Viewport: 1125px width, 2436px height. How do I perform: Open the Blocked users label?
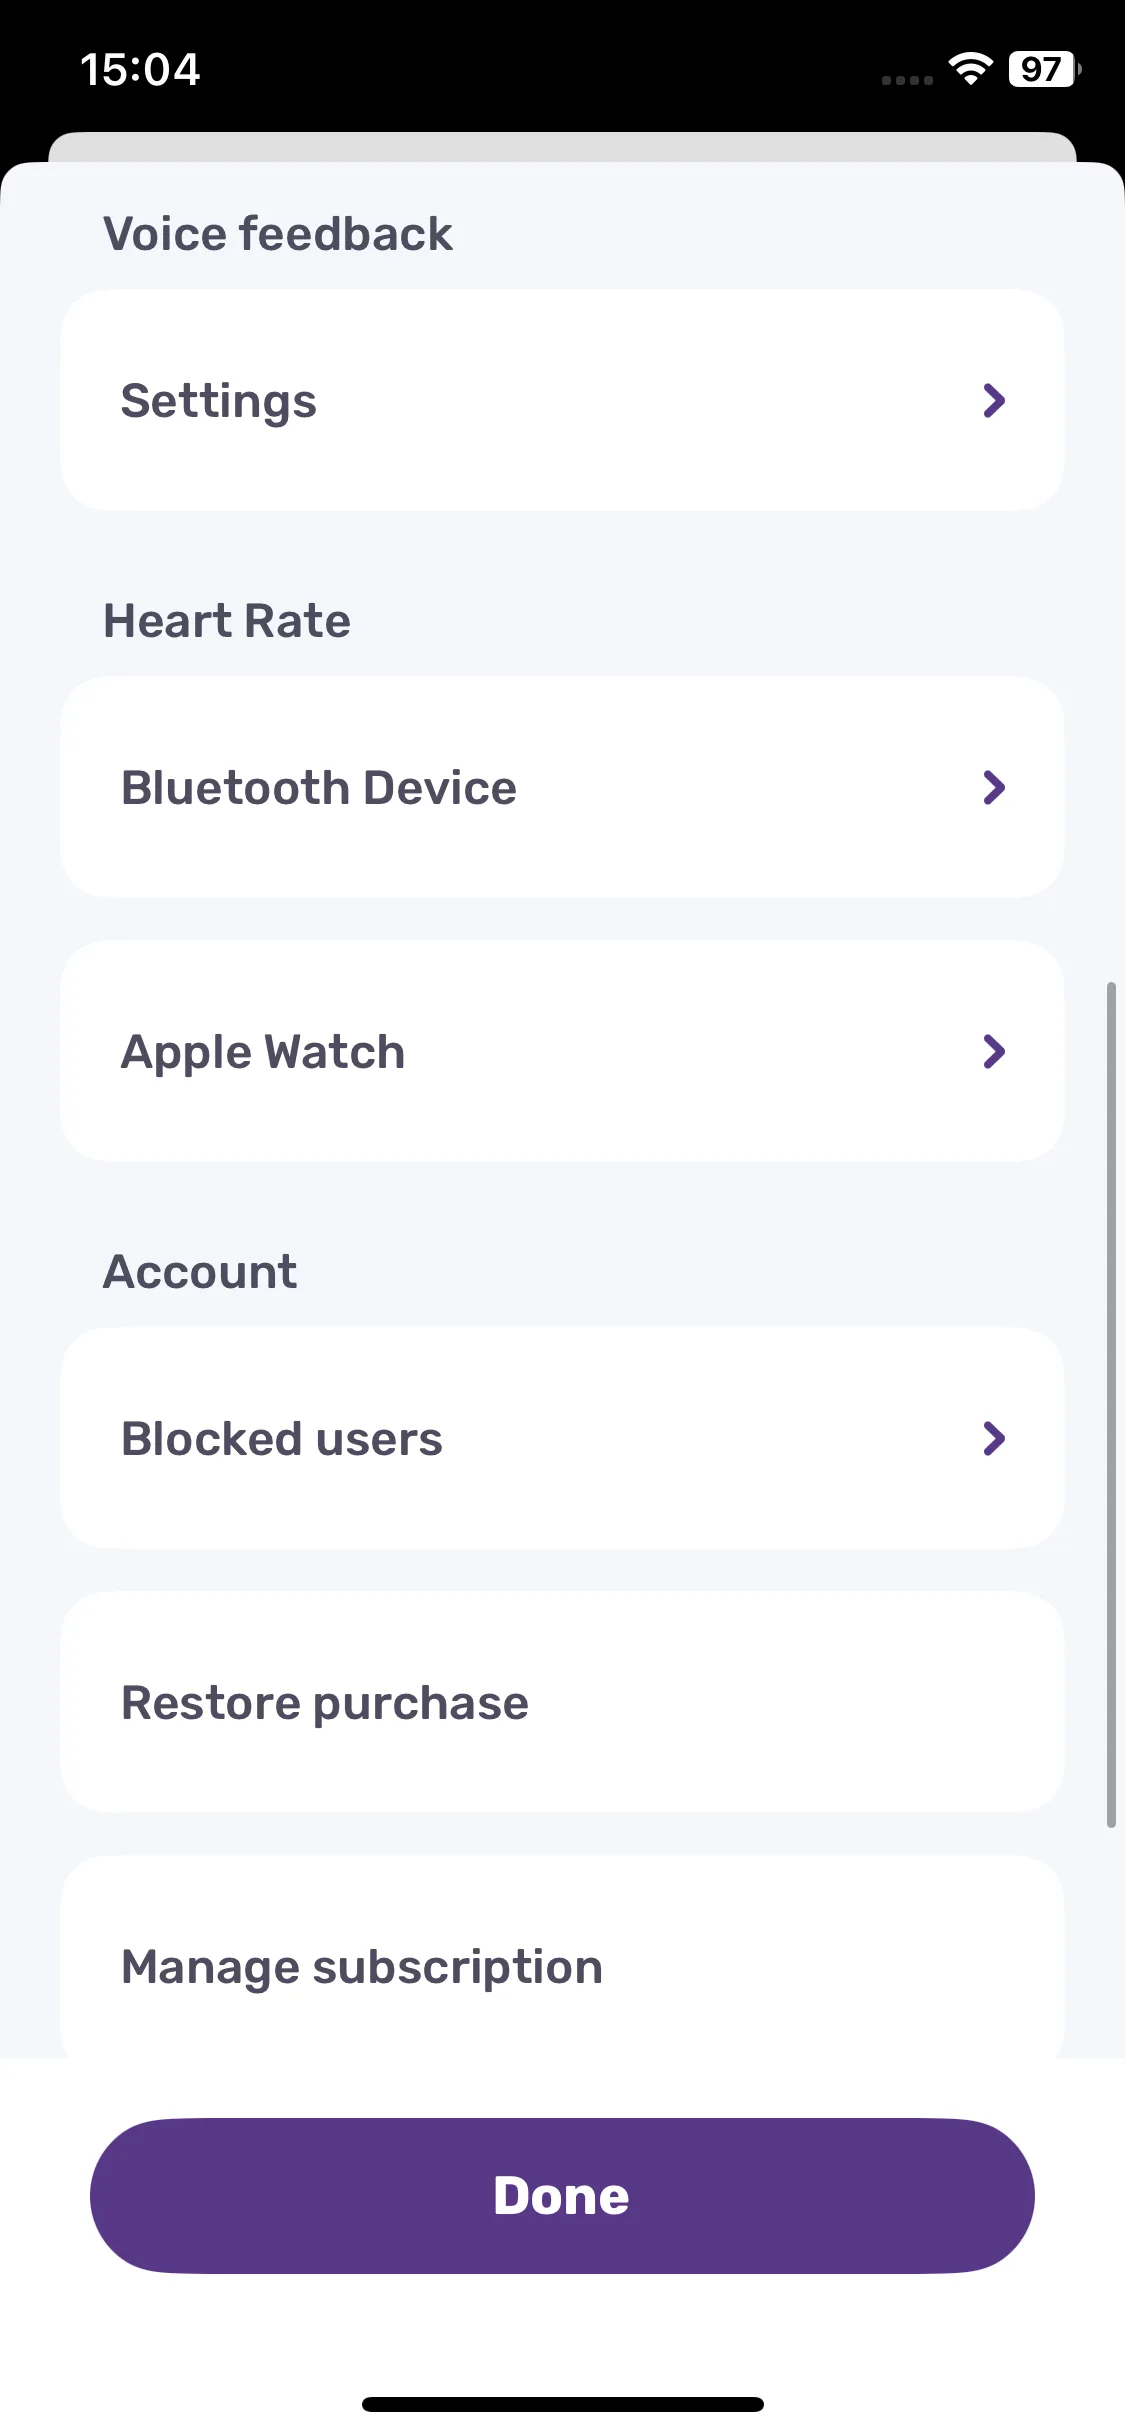point(282,1439)
